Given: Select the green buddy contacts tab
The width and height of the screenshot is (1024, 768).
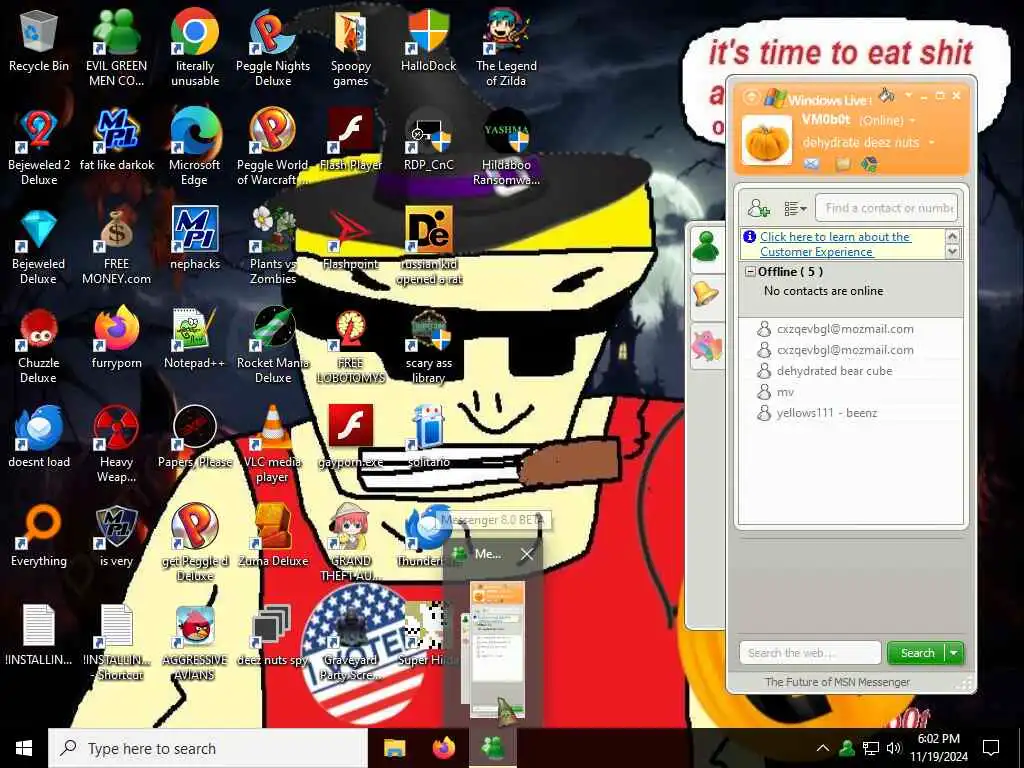Looking at the screenshot, I should (x=706, y=247).
